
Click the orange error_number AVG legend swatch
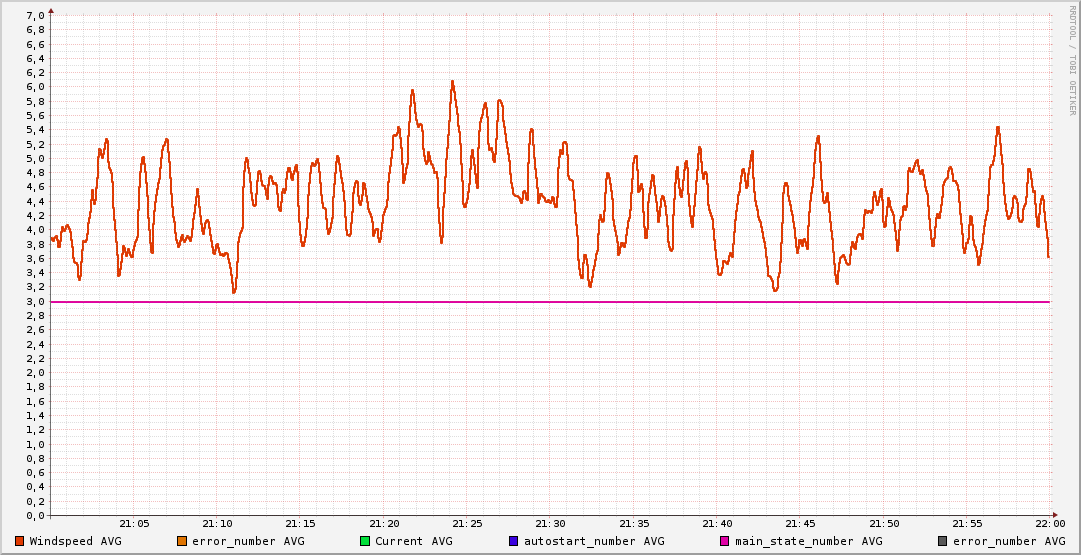click(181, 541)
